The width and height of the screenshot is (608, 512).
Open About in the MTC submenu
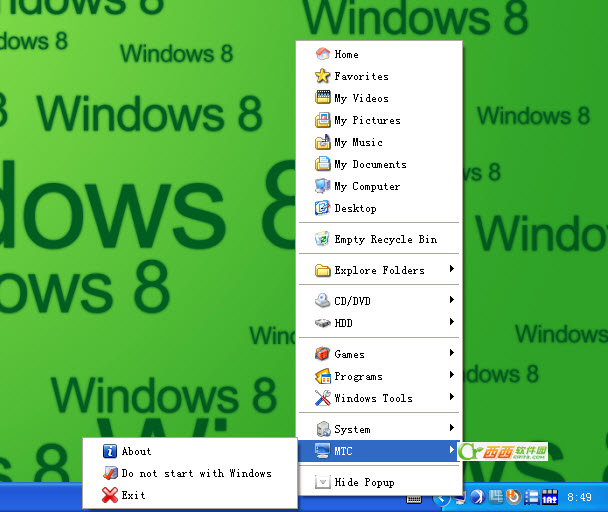click(x=190, y=451)
